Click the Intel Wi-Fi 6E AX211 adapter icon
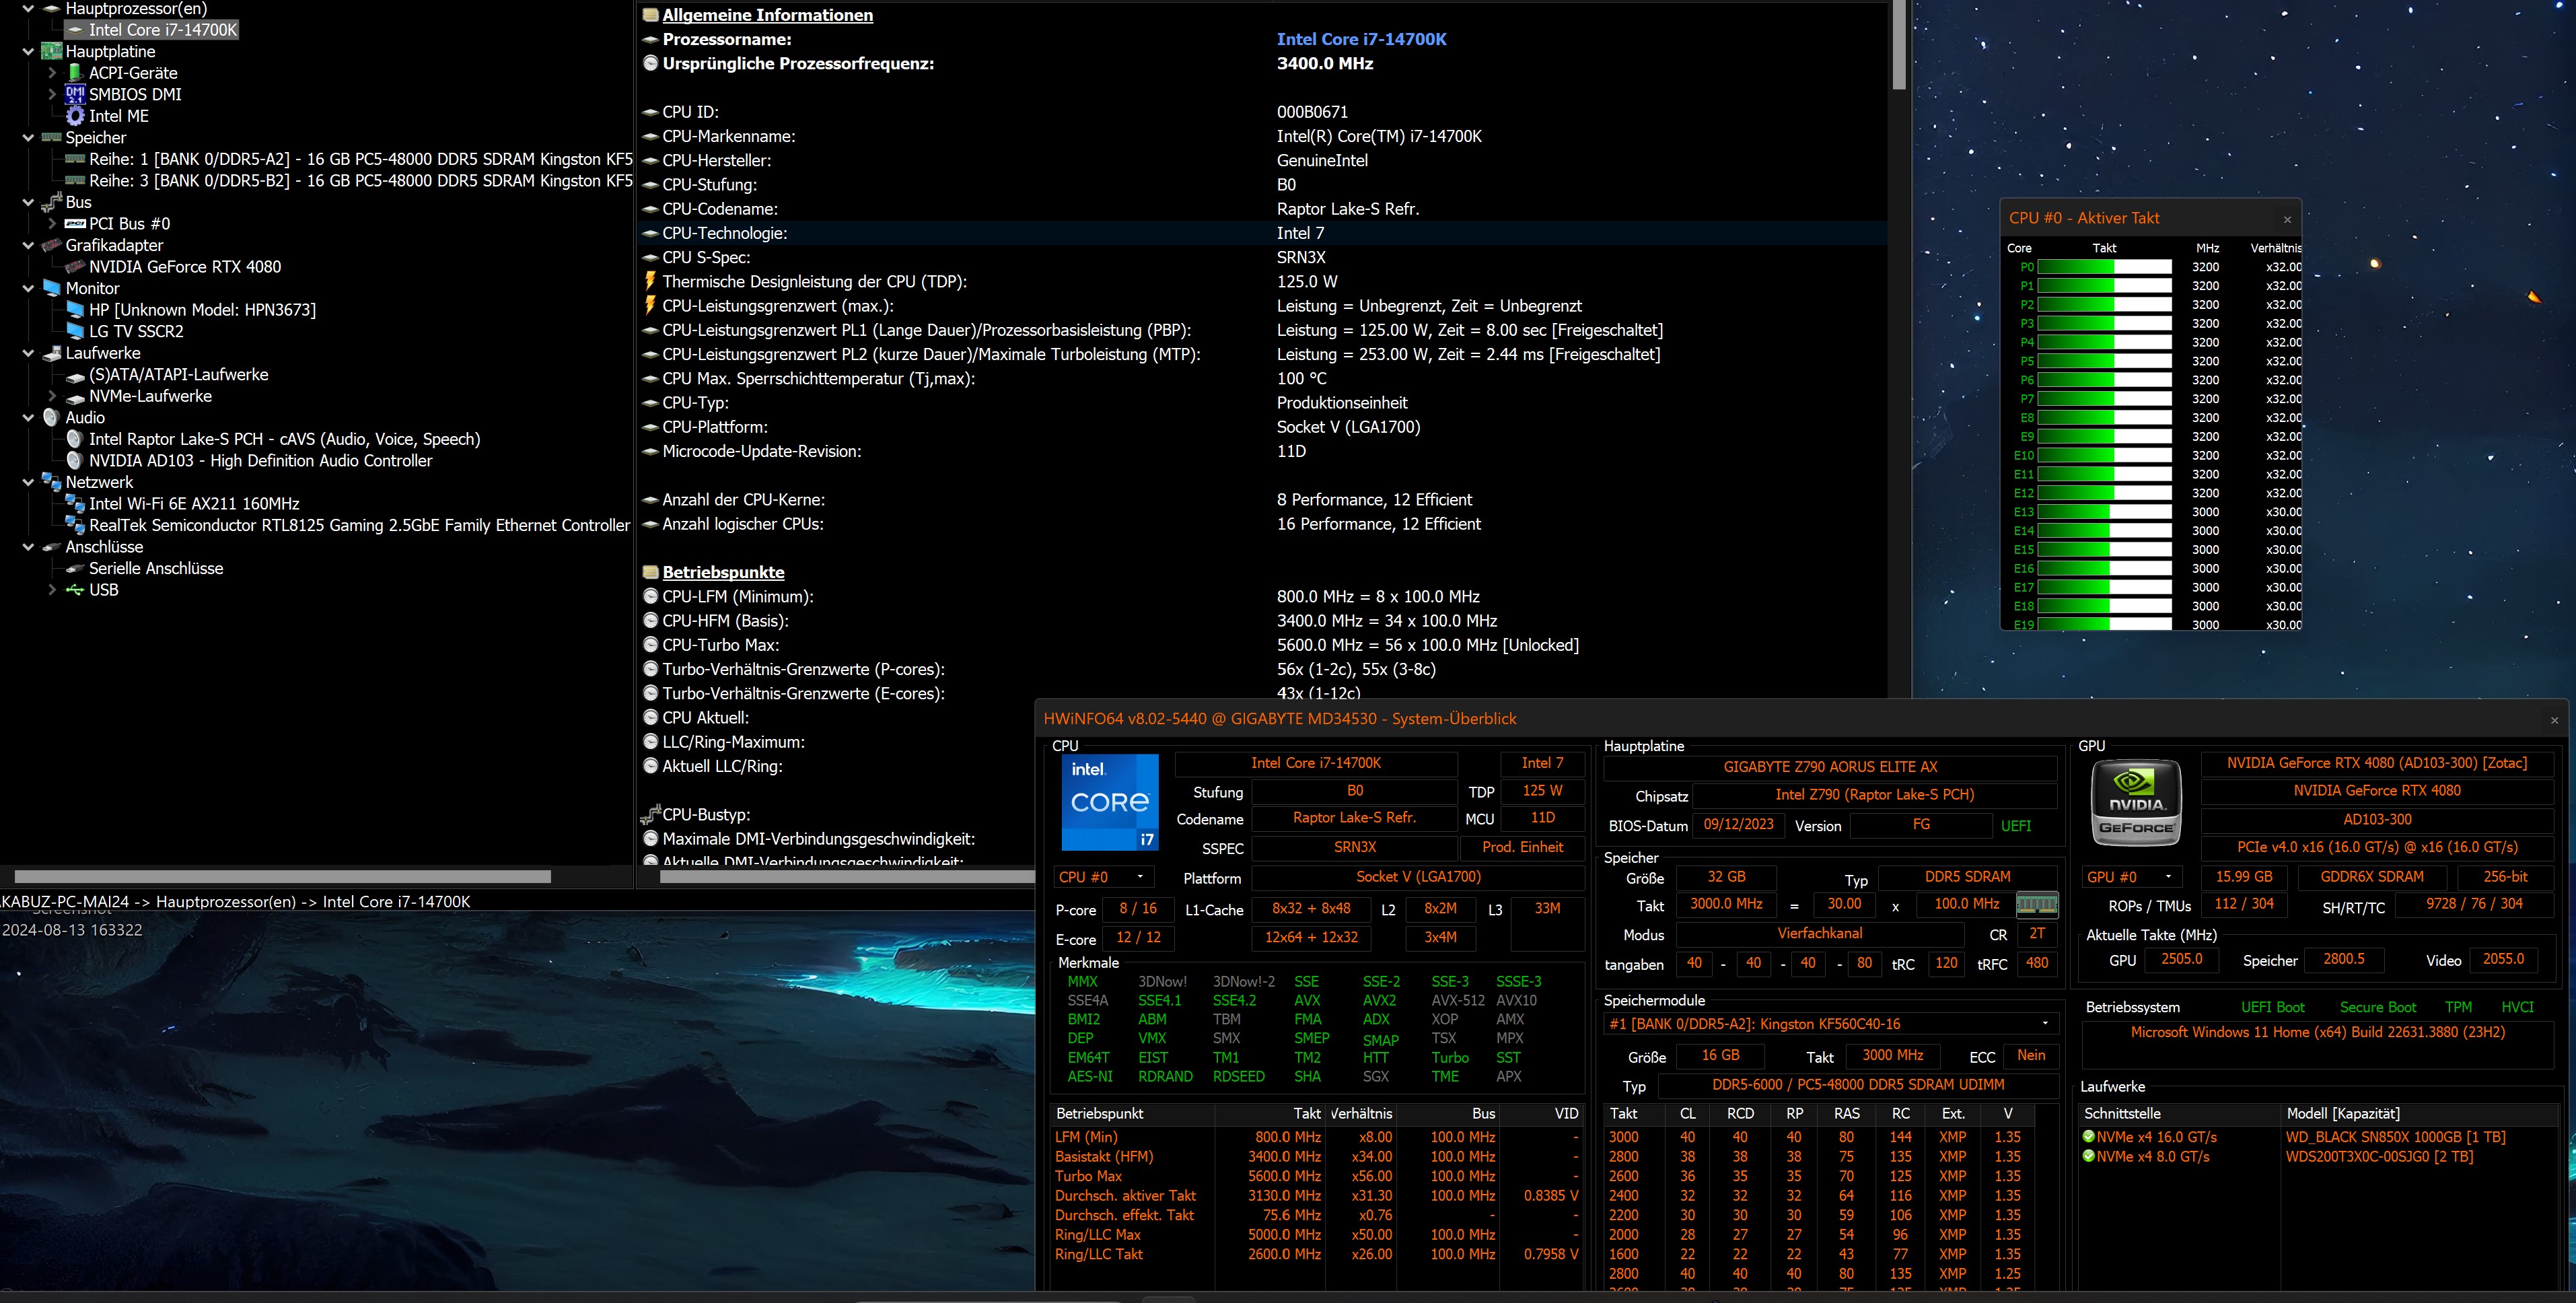 tap(75, 504)
